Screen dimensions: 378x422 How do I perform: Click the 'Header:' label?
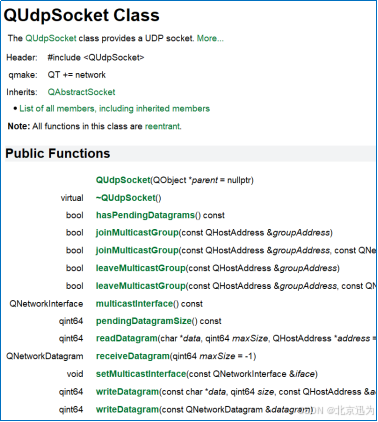22,58
